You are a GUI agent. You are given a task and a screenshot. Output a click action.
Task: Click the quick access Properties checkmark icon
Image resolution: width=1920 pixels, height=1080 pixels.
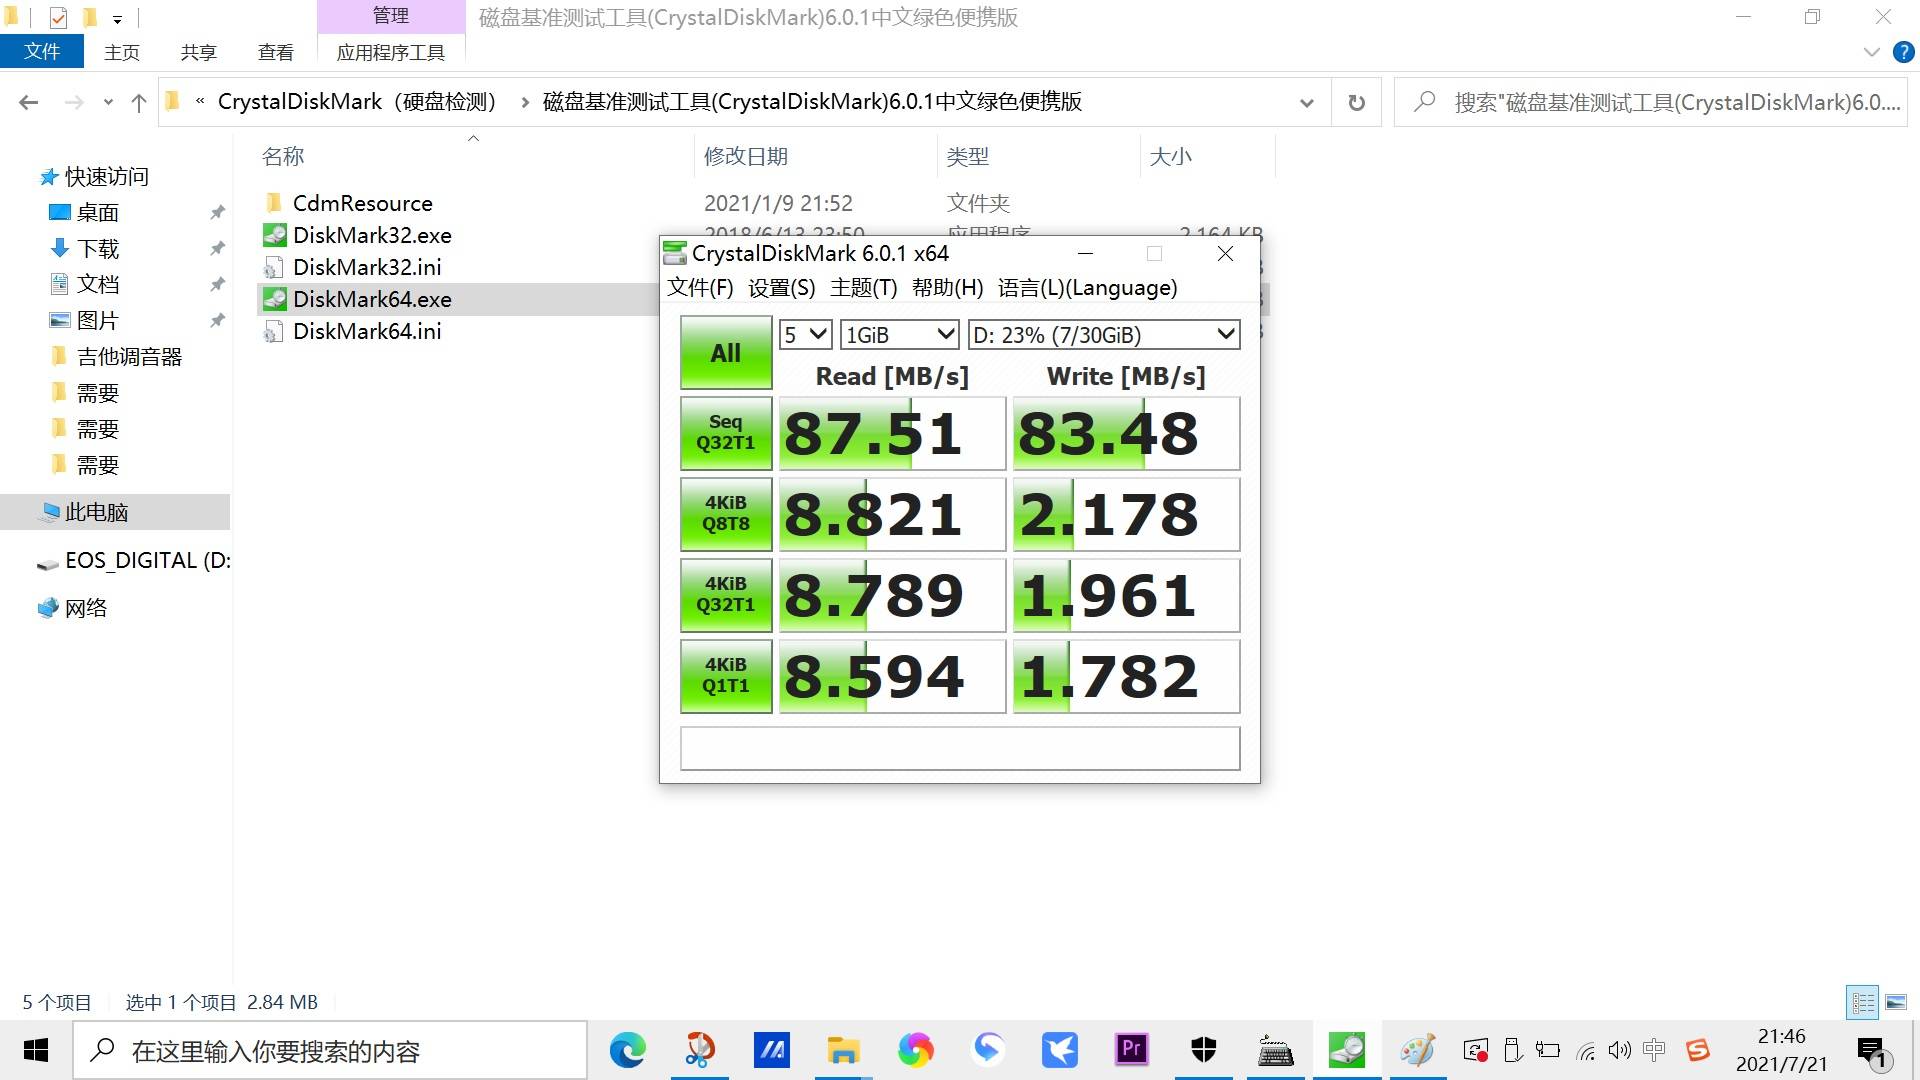58,17
